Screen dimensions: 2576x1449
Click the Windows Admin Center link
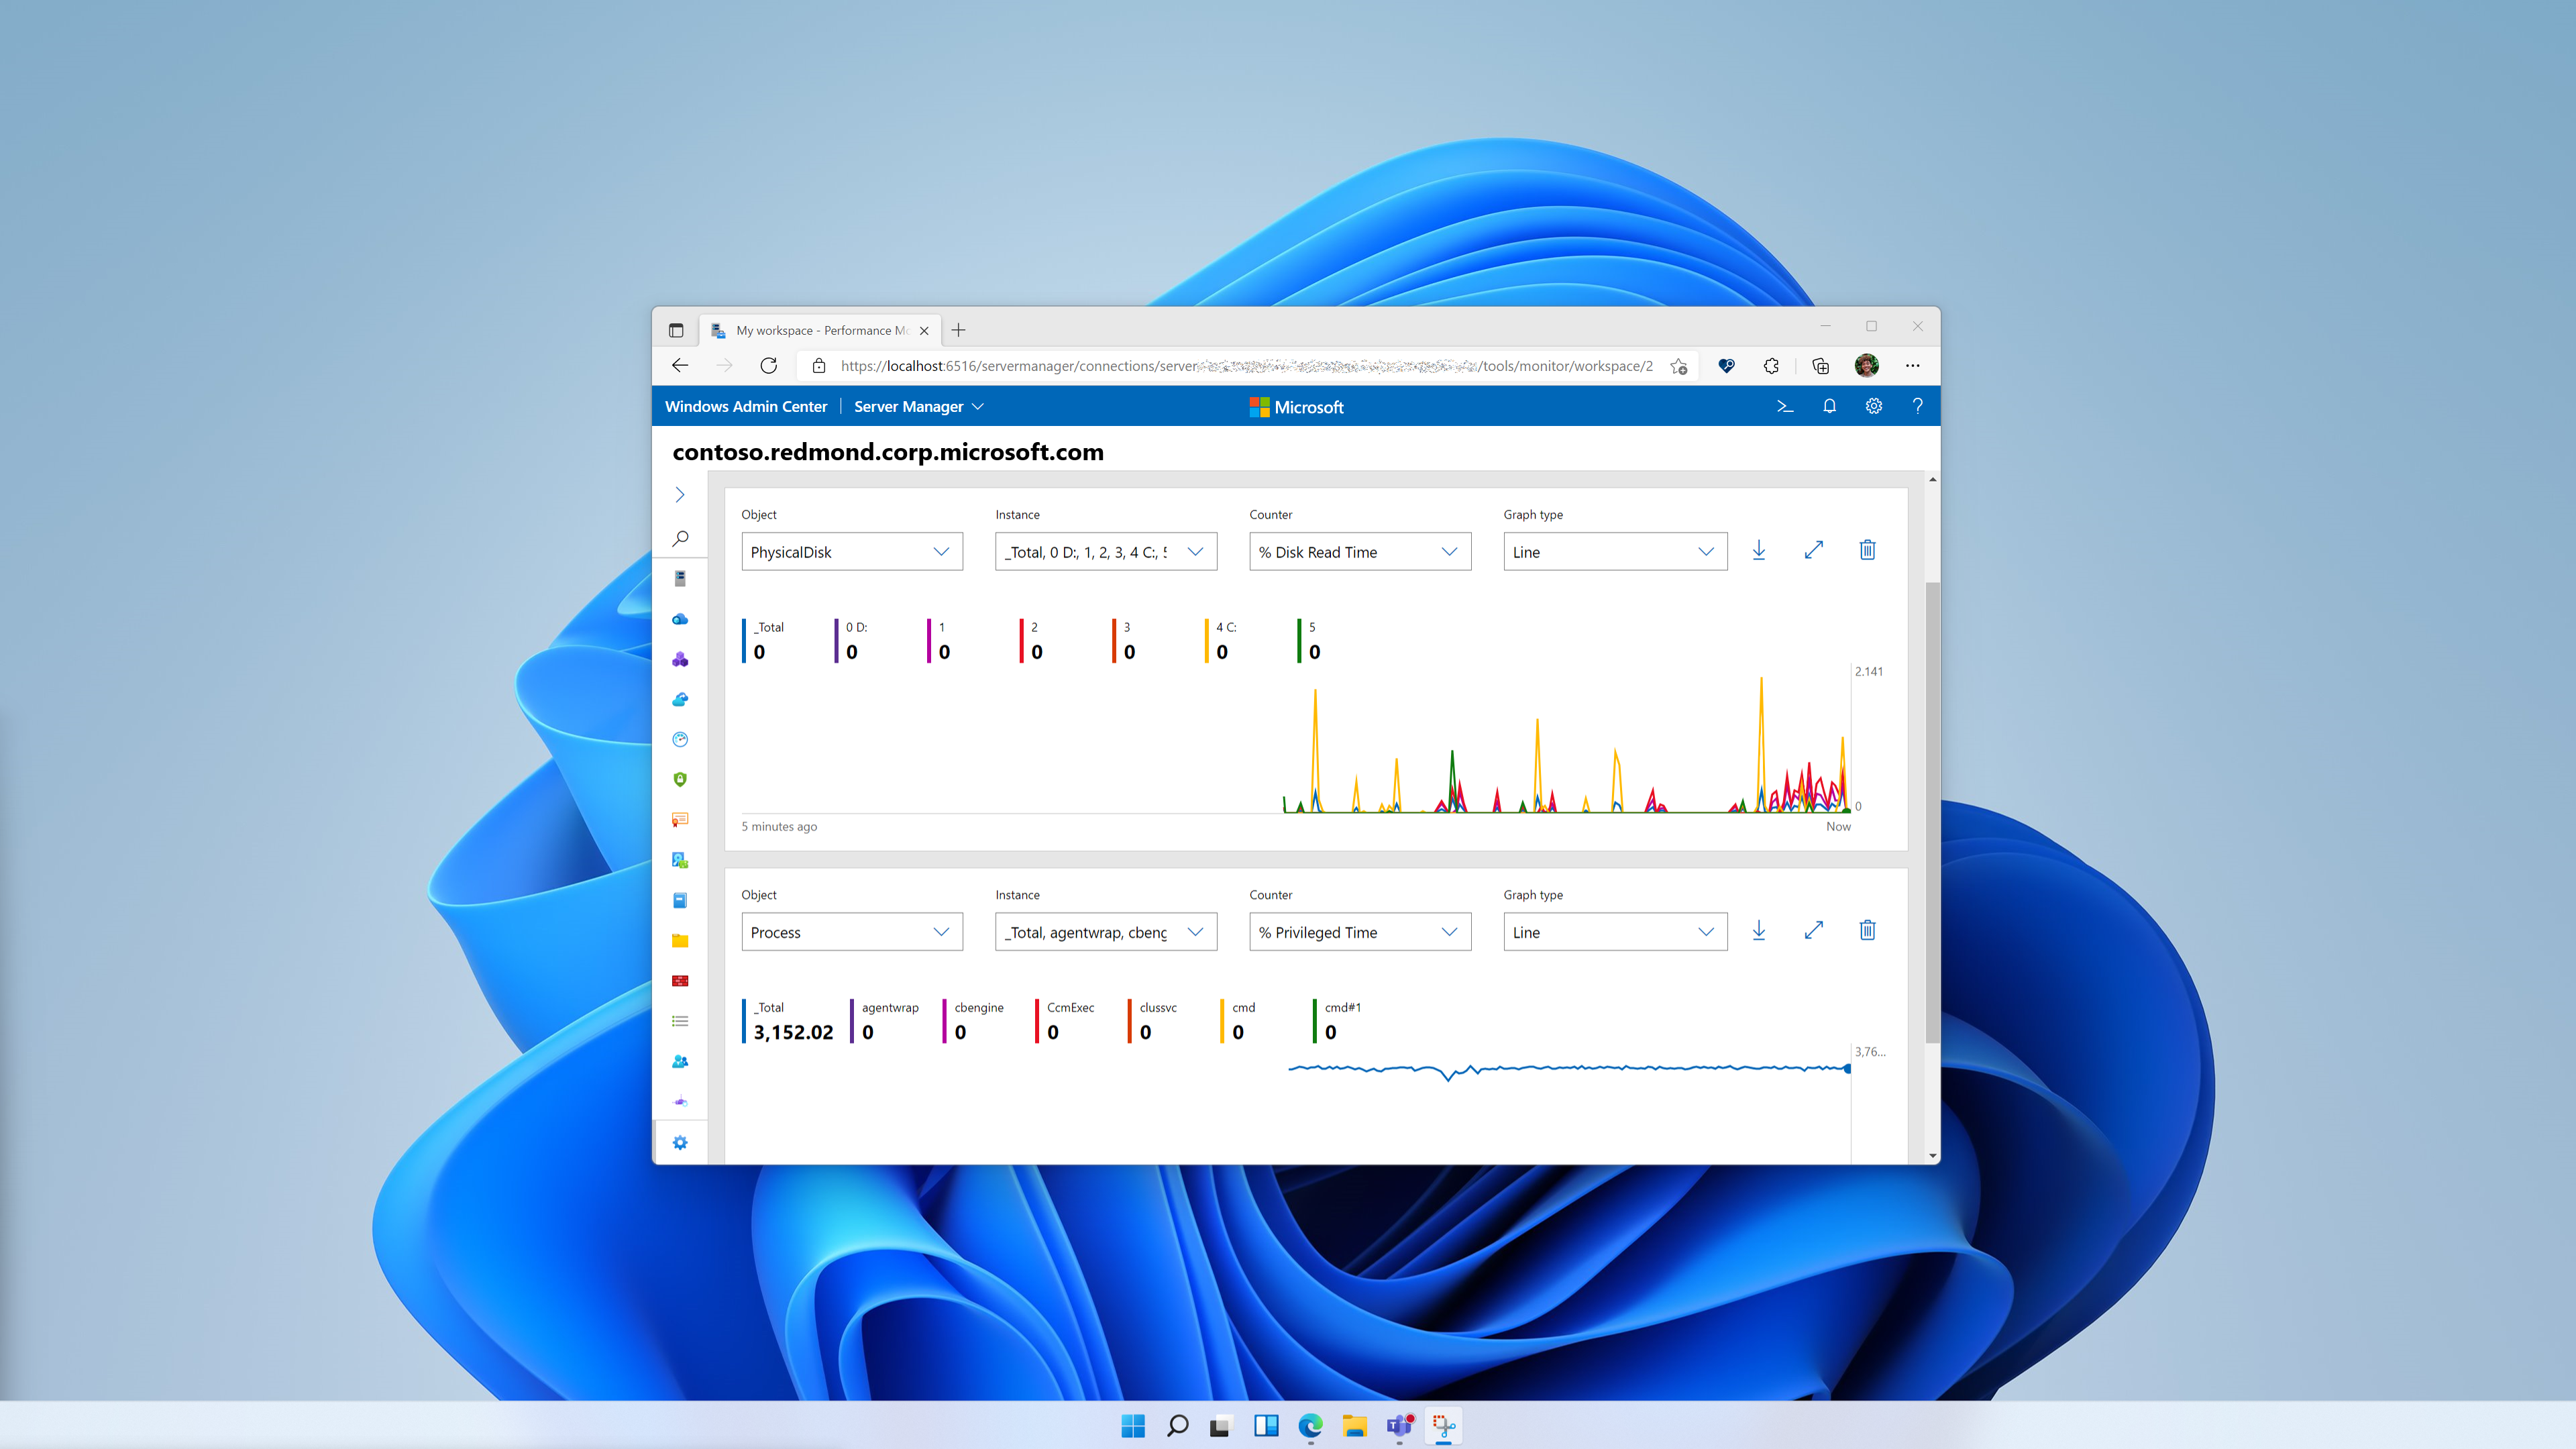click(746, 406)
